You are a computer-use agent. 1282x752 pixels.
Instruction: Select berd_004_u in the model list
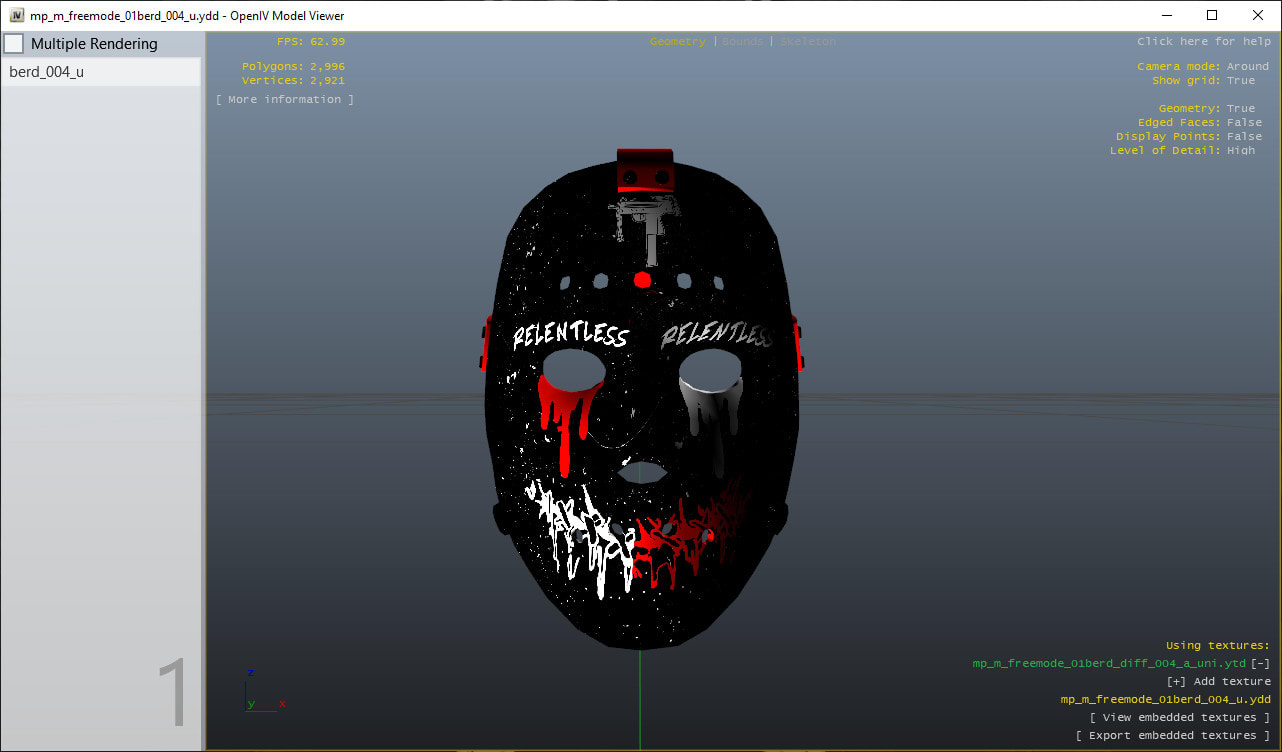pyautogui.click(x=101, y=72)
